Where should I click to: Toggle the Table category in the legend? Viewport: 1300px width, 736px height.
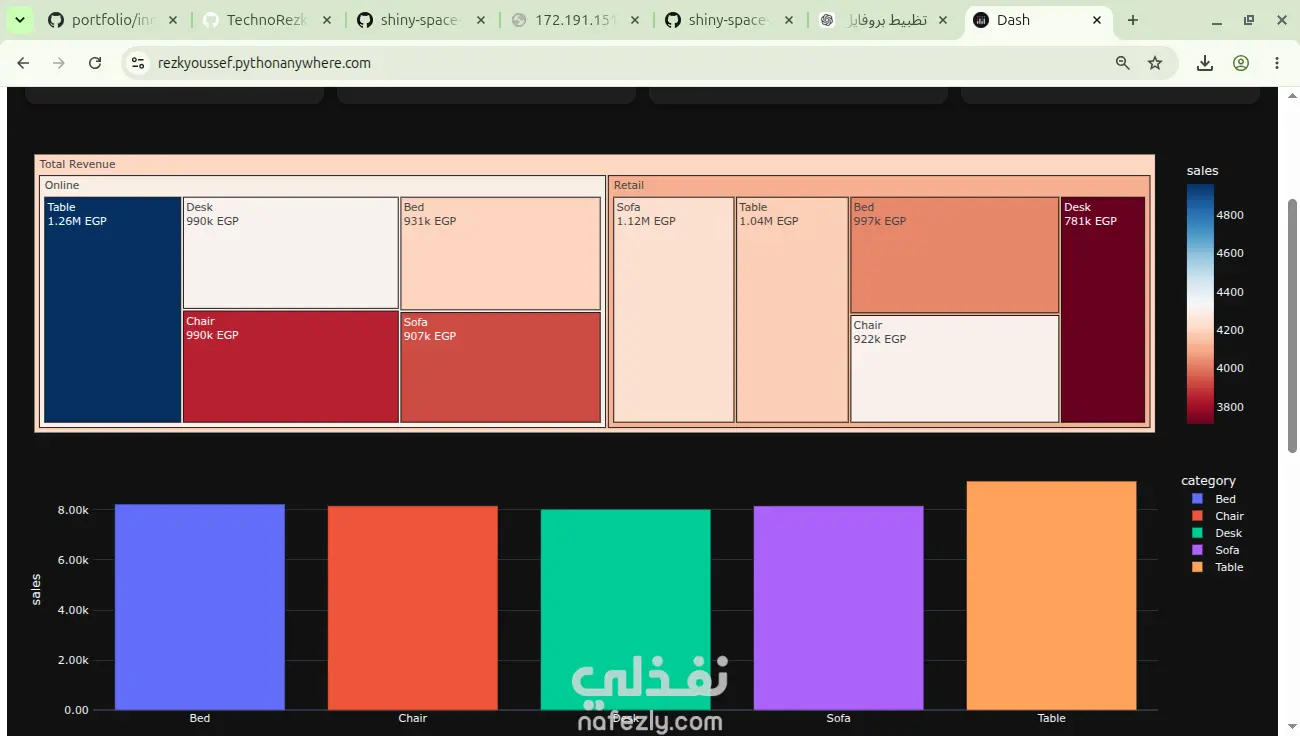(x=1218, y=567)
